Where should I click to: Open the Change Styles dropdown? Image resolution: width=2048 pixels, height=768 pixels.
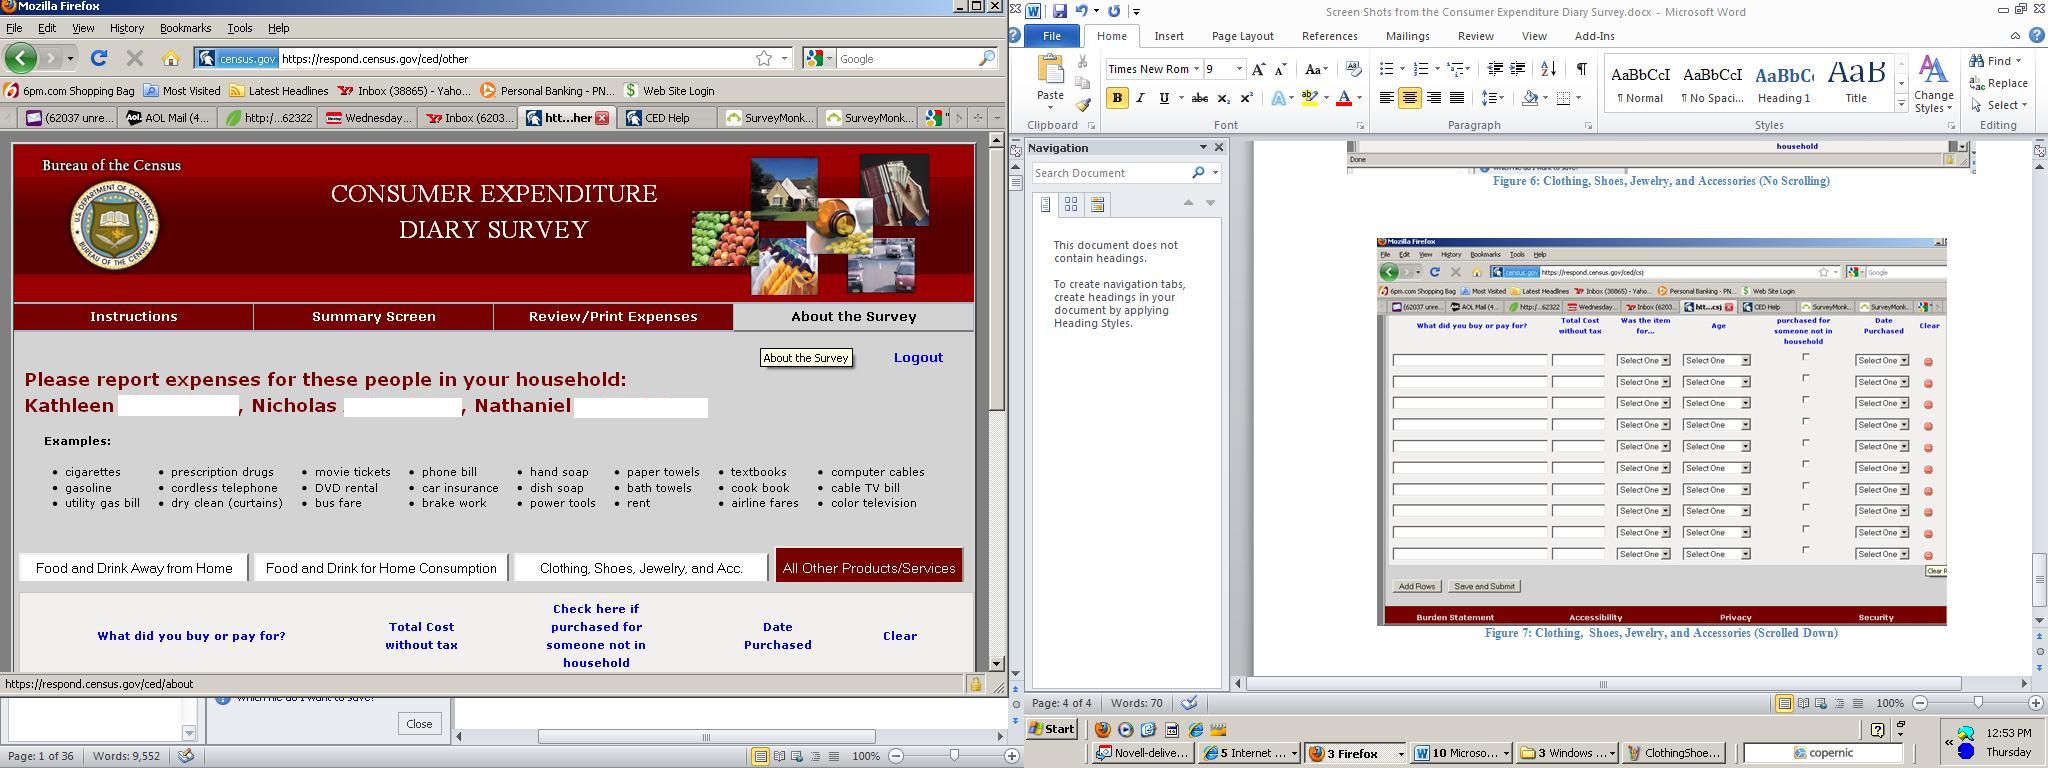click(x=1934, y=87)
